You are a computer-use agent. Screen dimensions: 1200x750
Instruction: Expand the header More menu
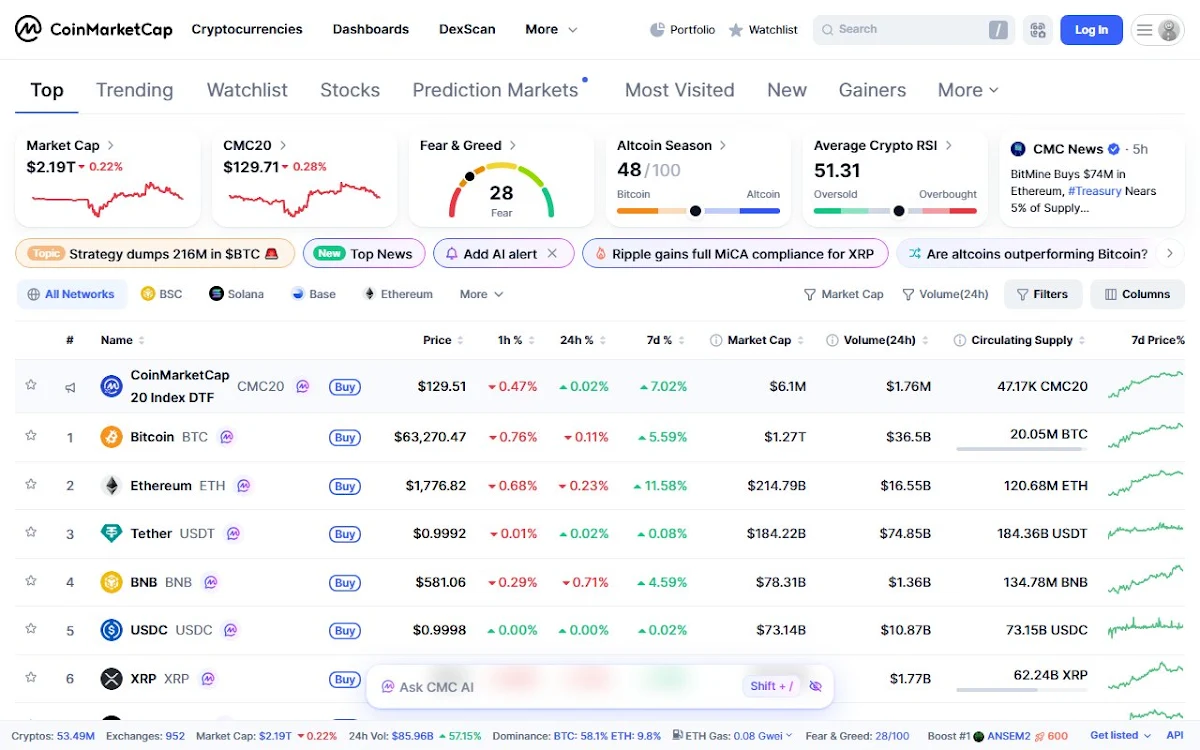(551, 30)
